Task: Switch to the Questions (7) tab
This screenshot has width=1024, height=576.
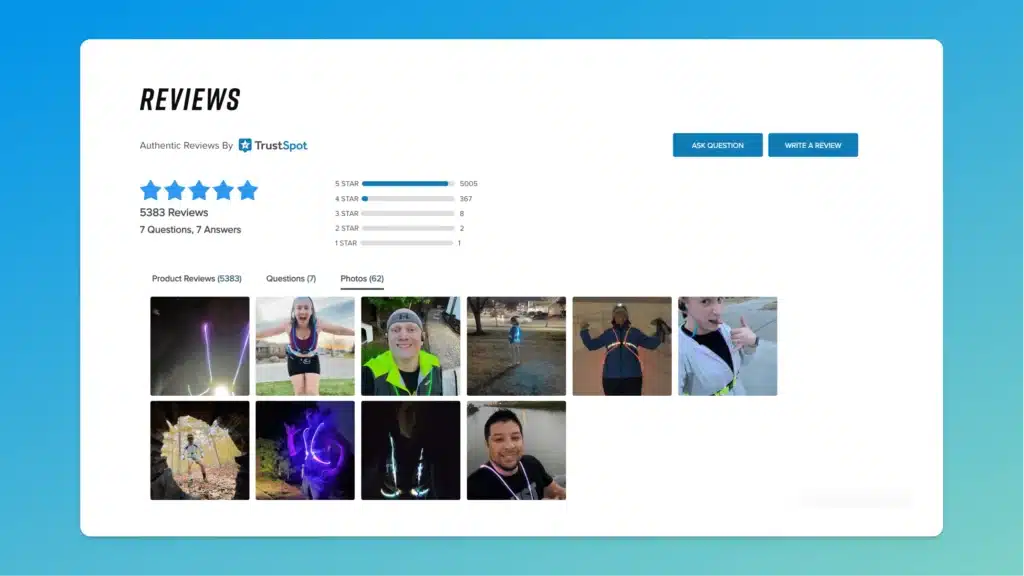Action: pos(290,278)
